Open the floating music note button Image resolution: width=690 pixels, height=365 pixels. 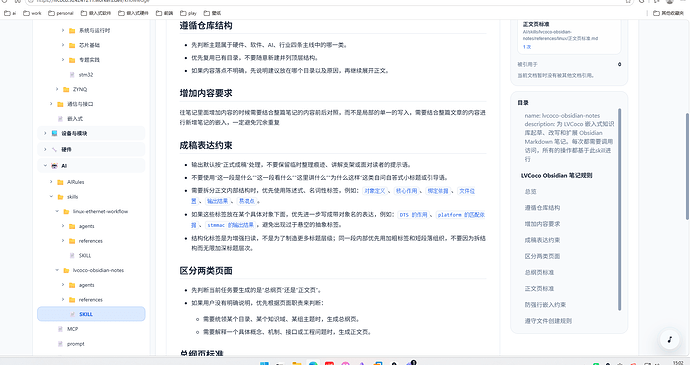point(669,339)
